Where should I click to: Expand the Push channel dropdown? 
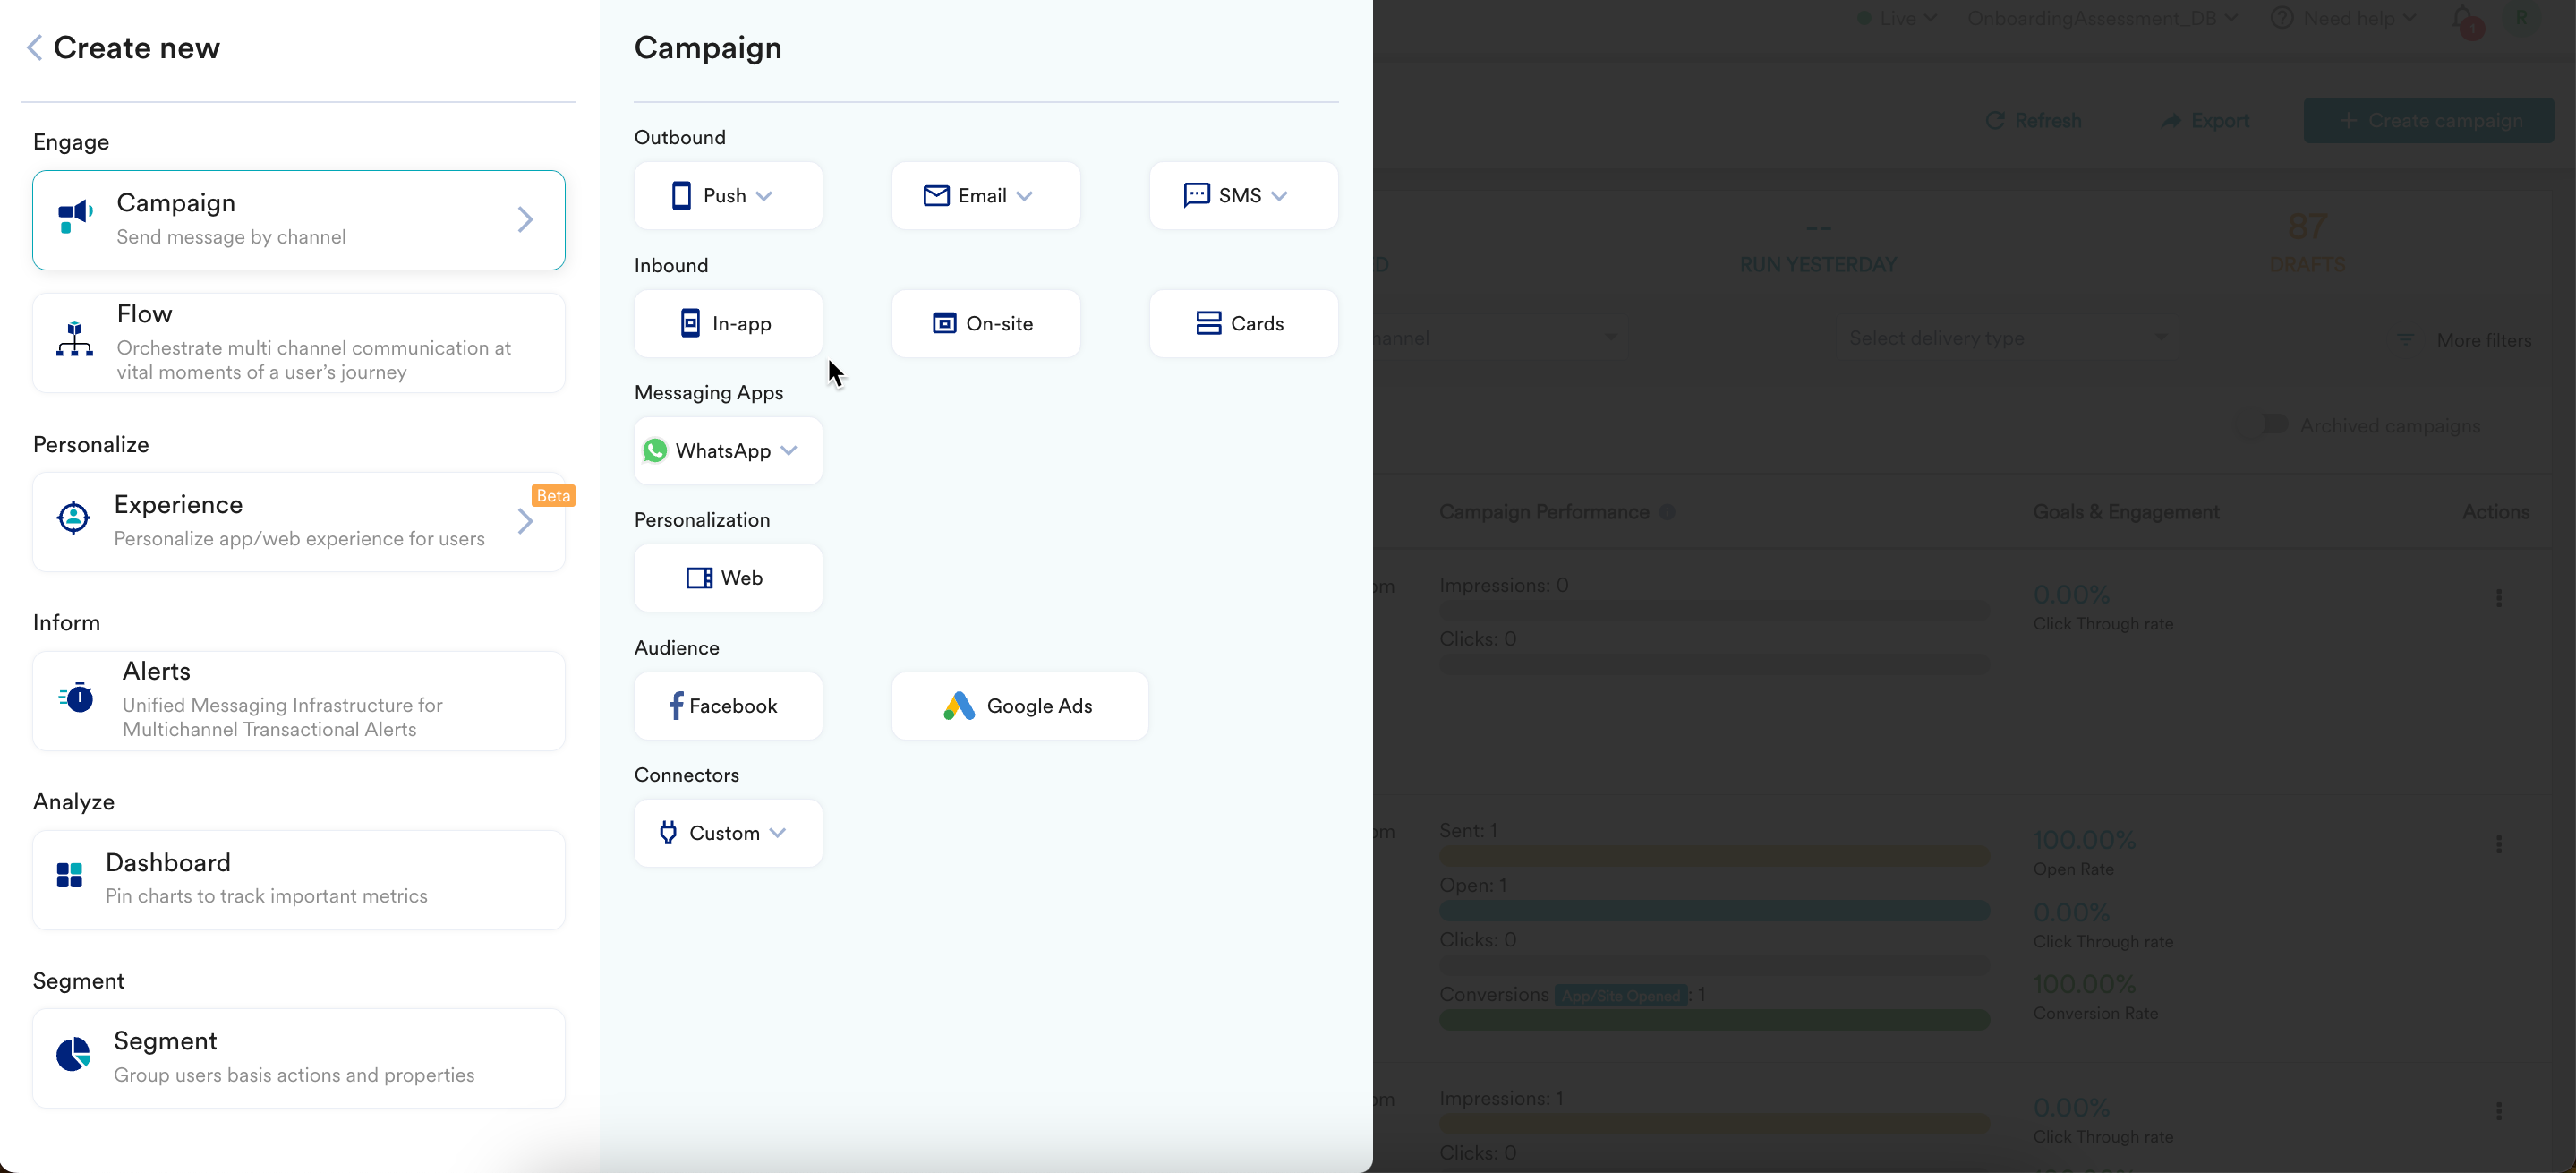coord(727,196)
